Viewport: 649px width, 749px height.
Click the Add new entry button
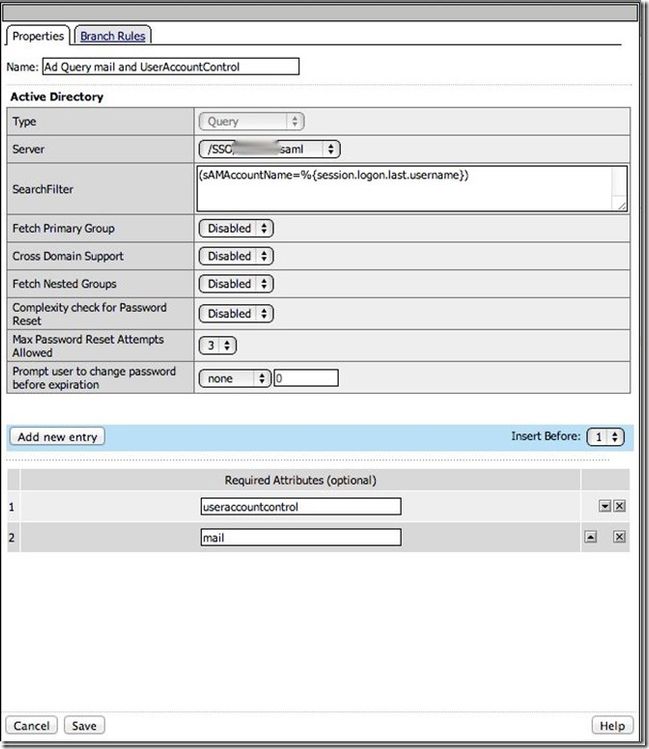coord(57,437)
